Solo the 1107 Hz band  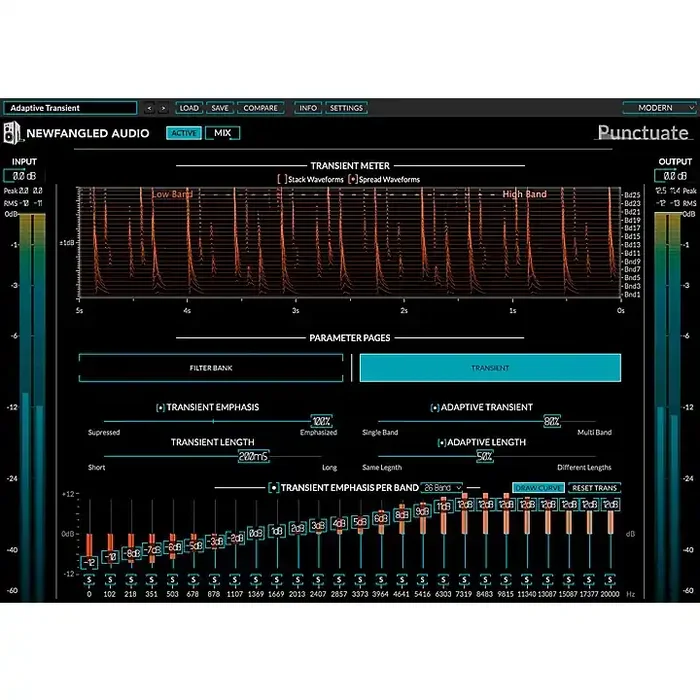235,580
